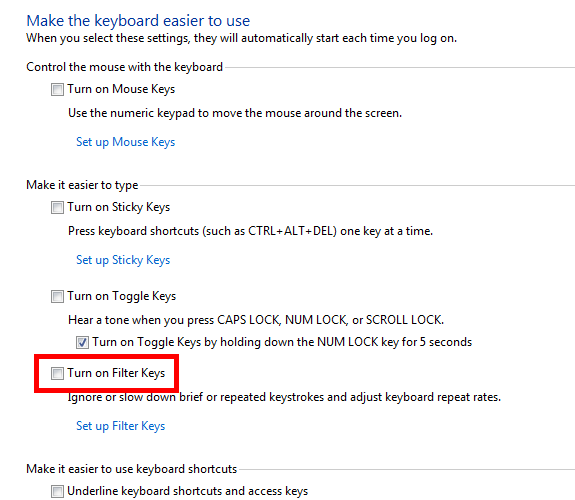Open the Set up Sticky Keys link
Image resolution: width=575 pixels, height=500 pixels.
(123, 260)
